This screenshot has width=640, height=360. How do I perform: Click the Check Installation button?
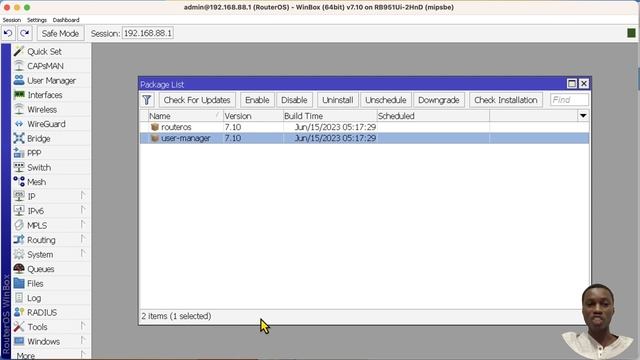tap(505, 100)
